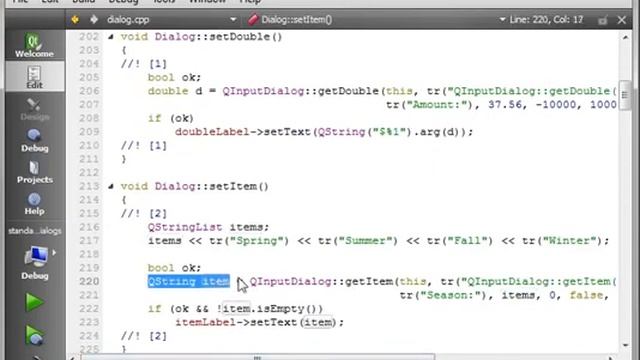Open the Projects mode
Screen dimensions: 640x360
[x=34, y=171]
